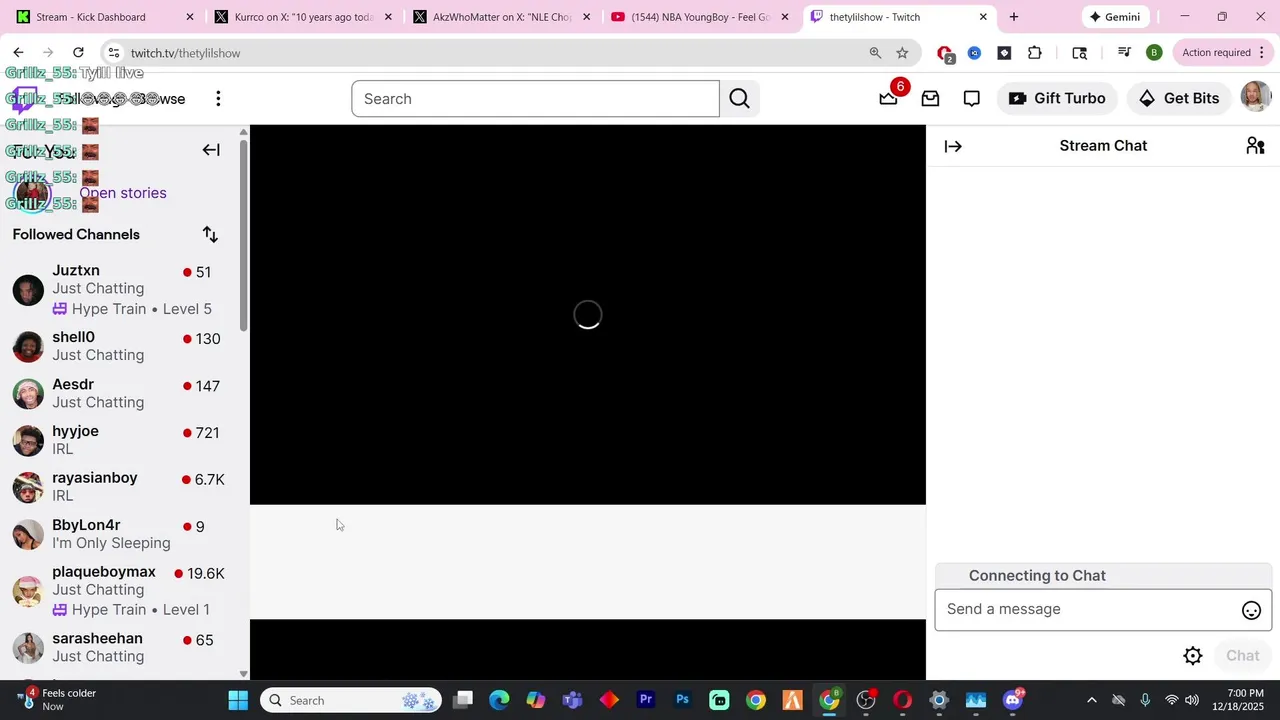Collapse the left sidebar with arrow icon
The width and height of the screenshot is (1280, 720).
211,150
